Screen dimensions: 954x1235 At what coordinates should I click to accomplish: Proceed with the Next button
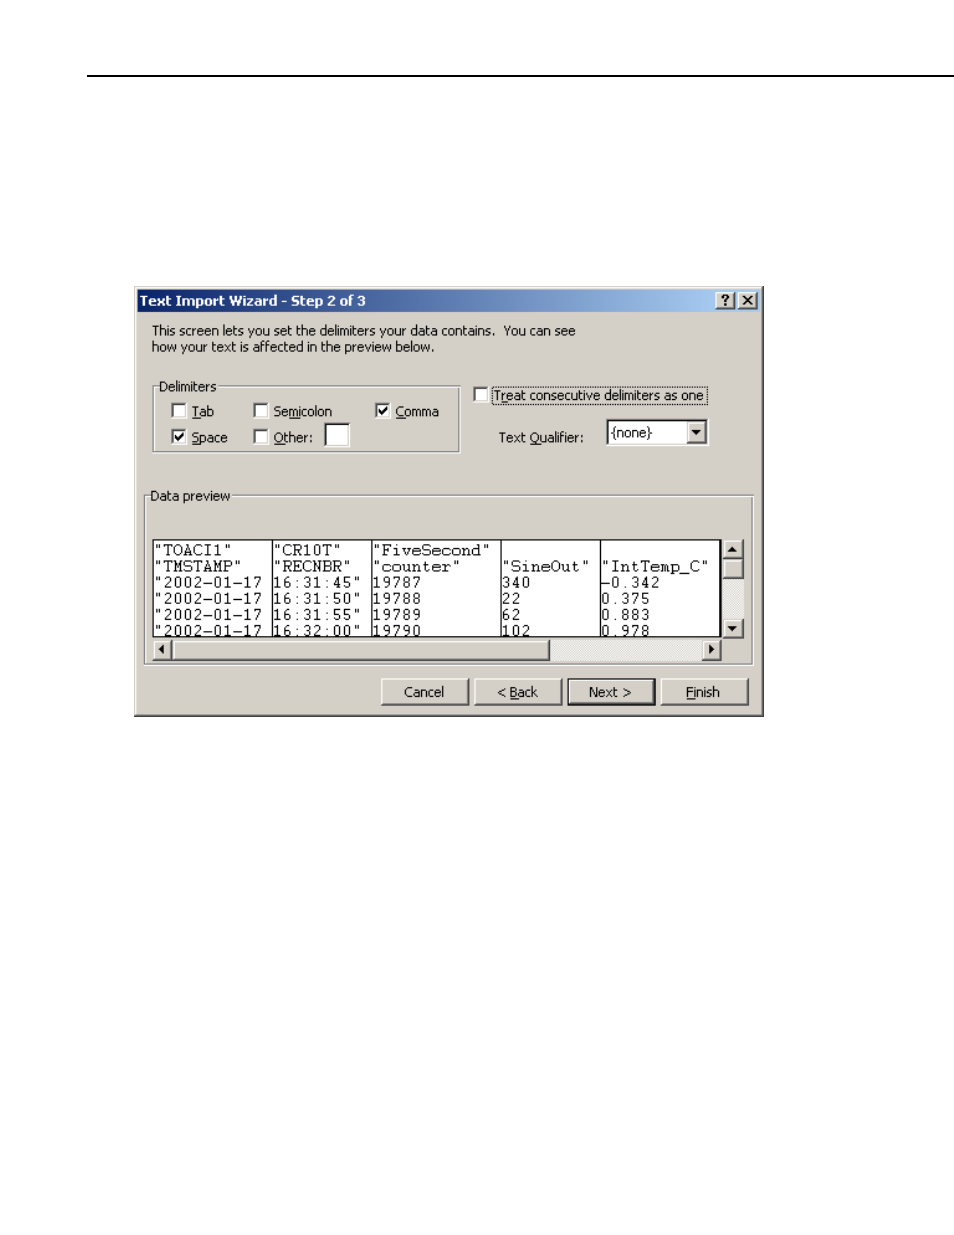click(610, 692)
